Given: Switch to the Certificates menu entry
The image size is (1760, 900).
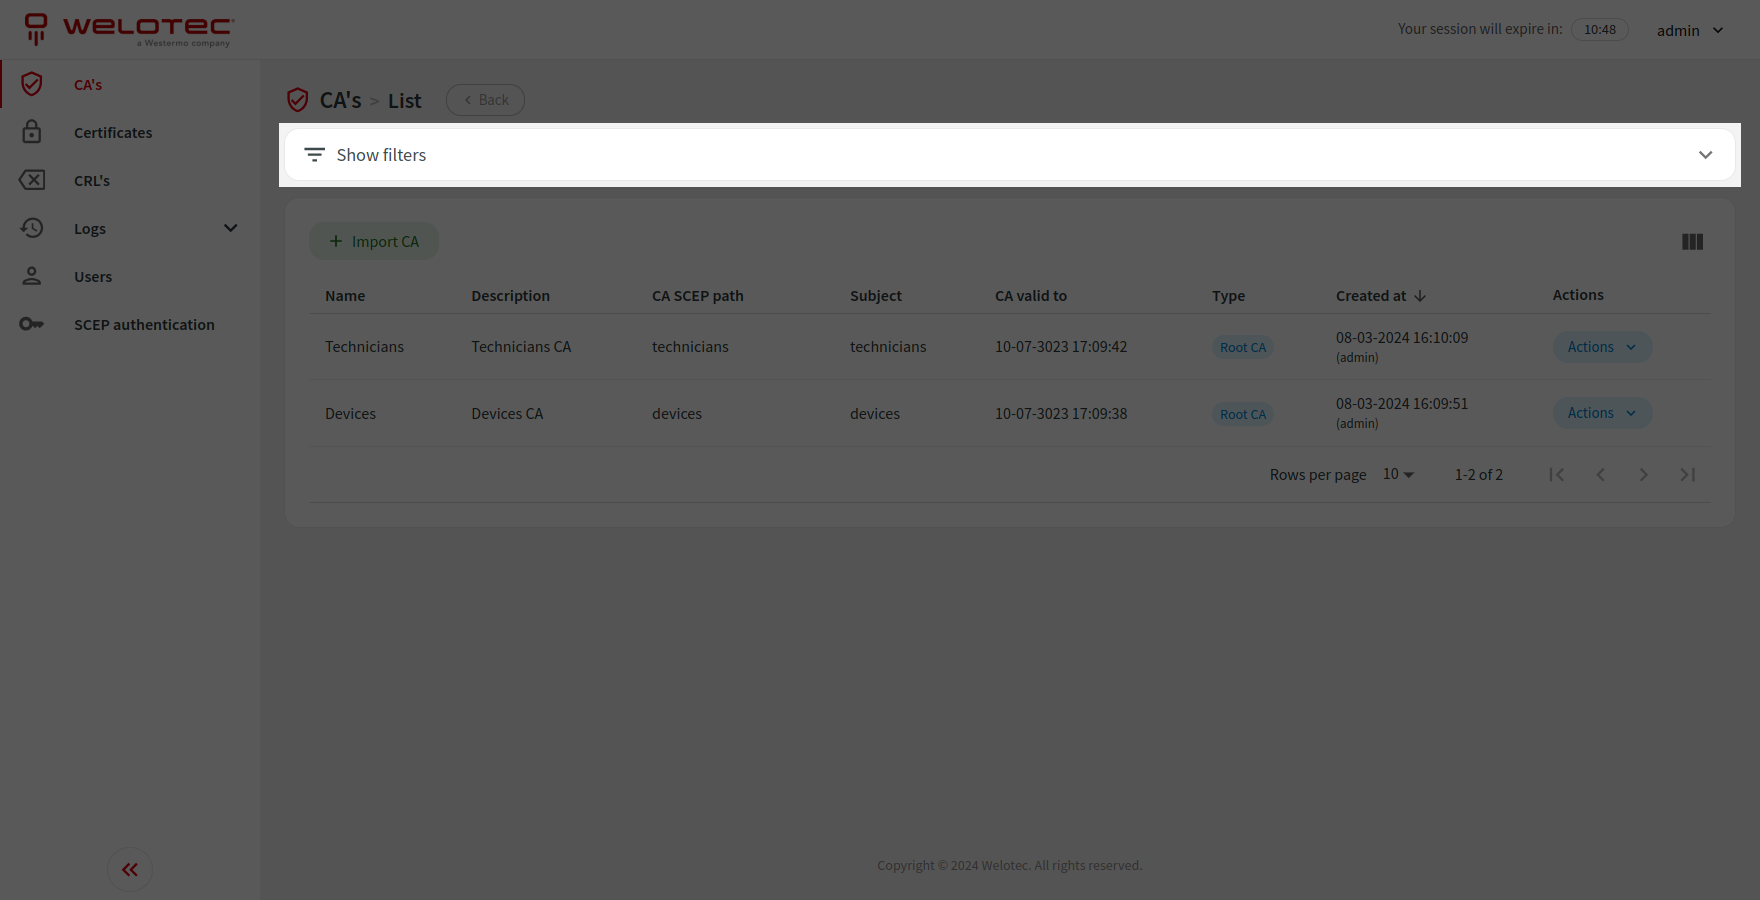Looking at the screenshot, I should (x=113, y=132).
